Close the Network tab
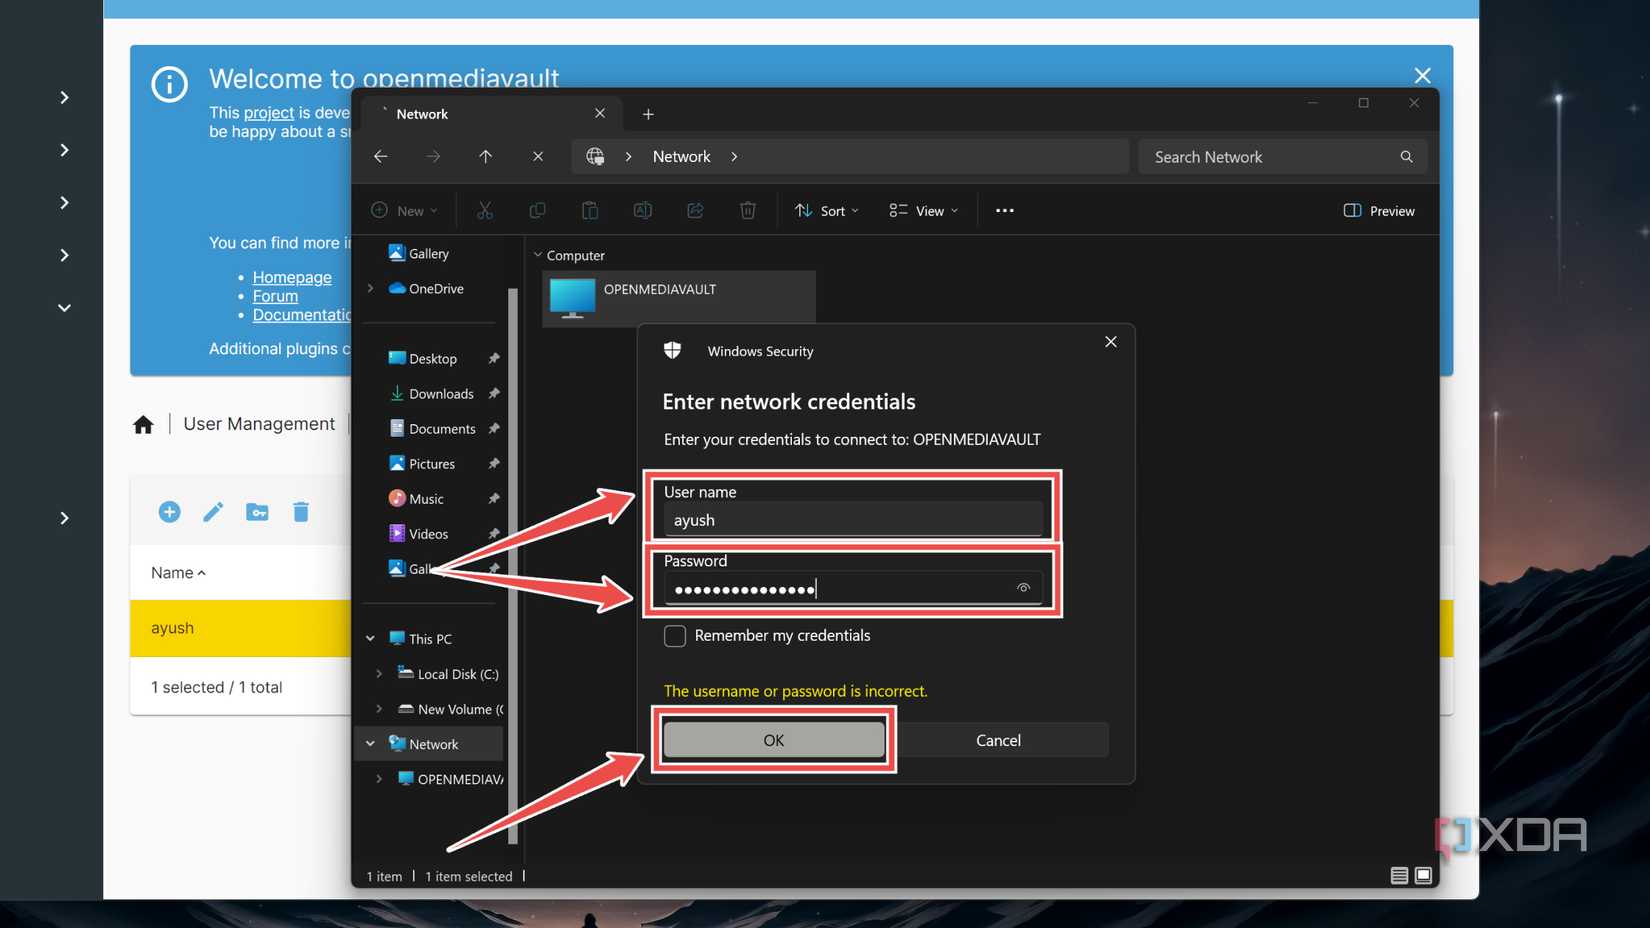The height and width of the screenshot is (928, 1650). pyautogui.click(x=600, y=113)
